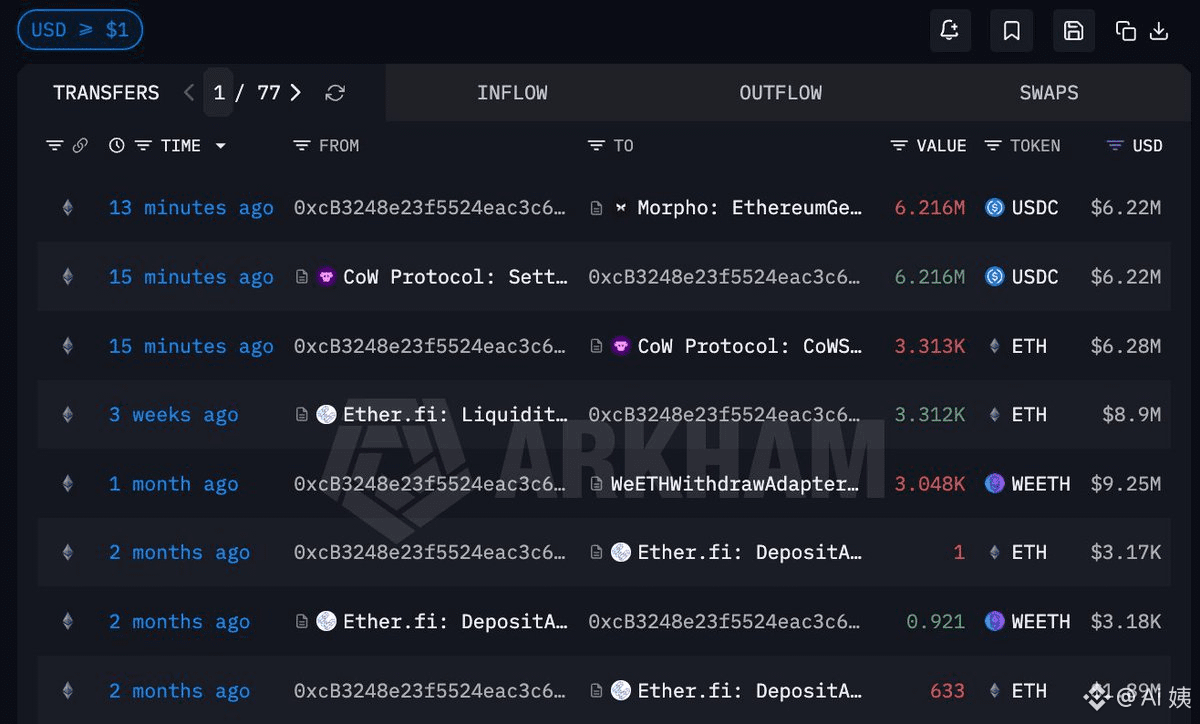The image size is (1200, 724).
Task: Click the bookmark icon
Action: coord(1011,31)
